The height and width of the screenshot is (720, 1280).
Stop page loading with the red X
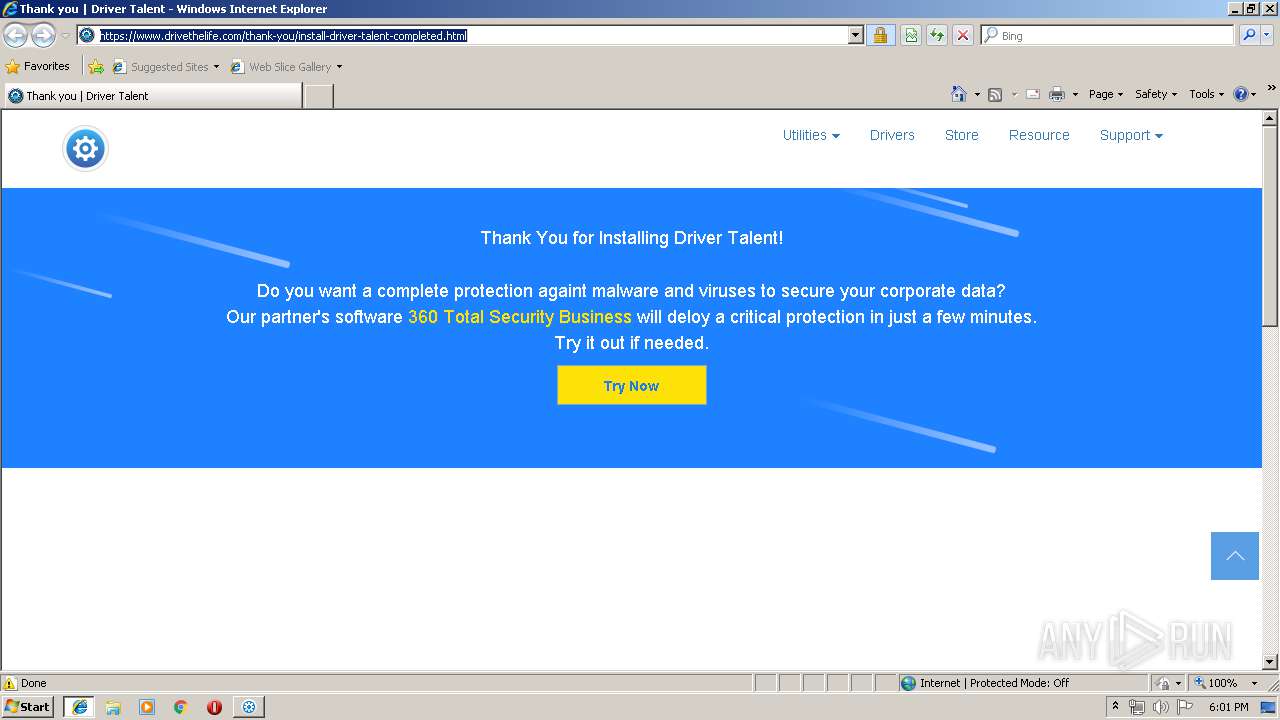click(963, 35)
